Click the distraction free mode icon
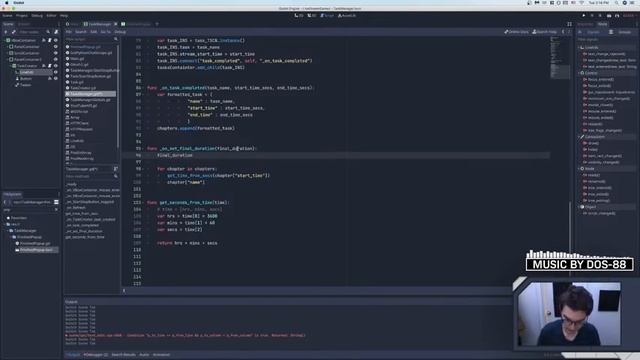Image resolution: width=640 pixels, height=360 pixels. point(569,24)
